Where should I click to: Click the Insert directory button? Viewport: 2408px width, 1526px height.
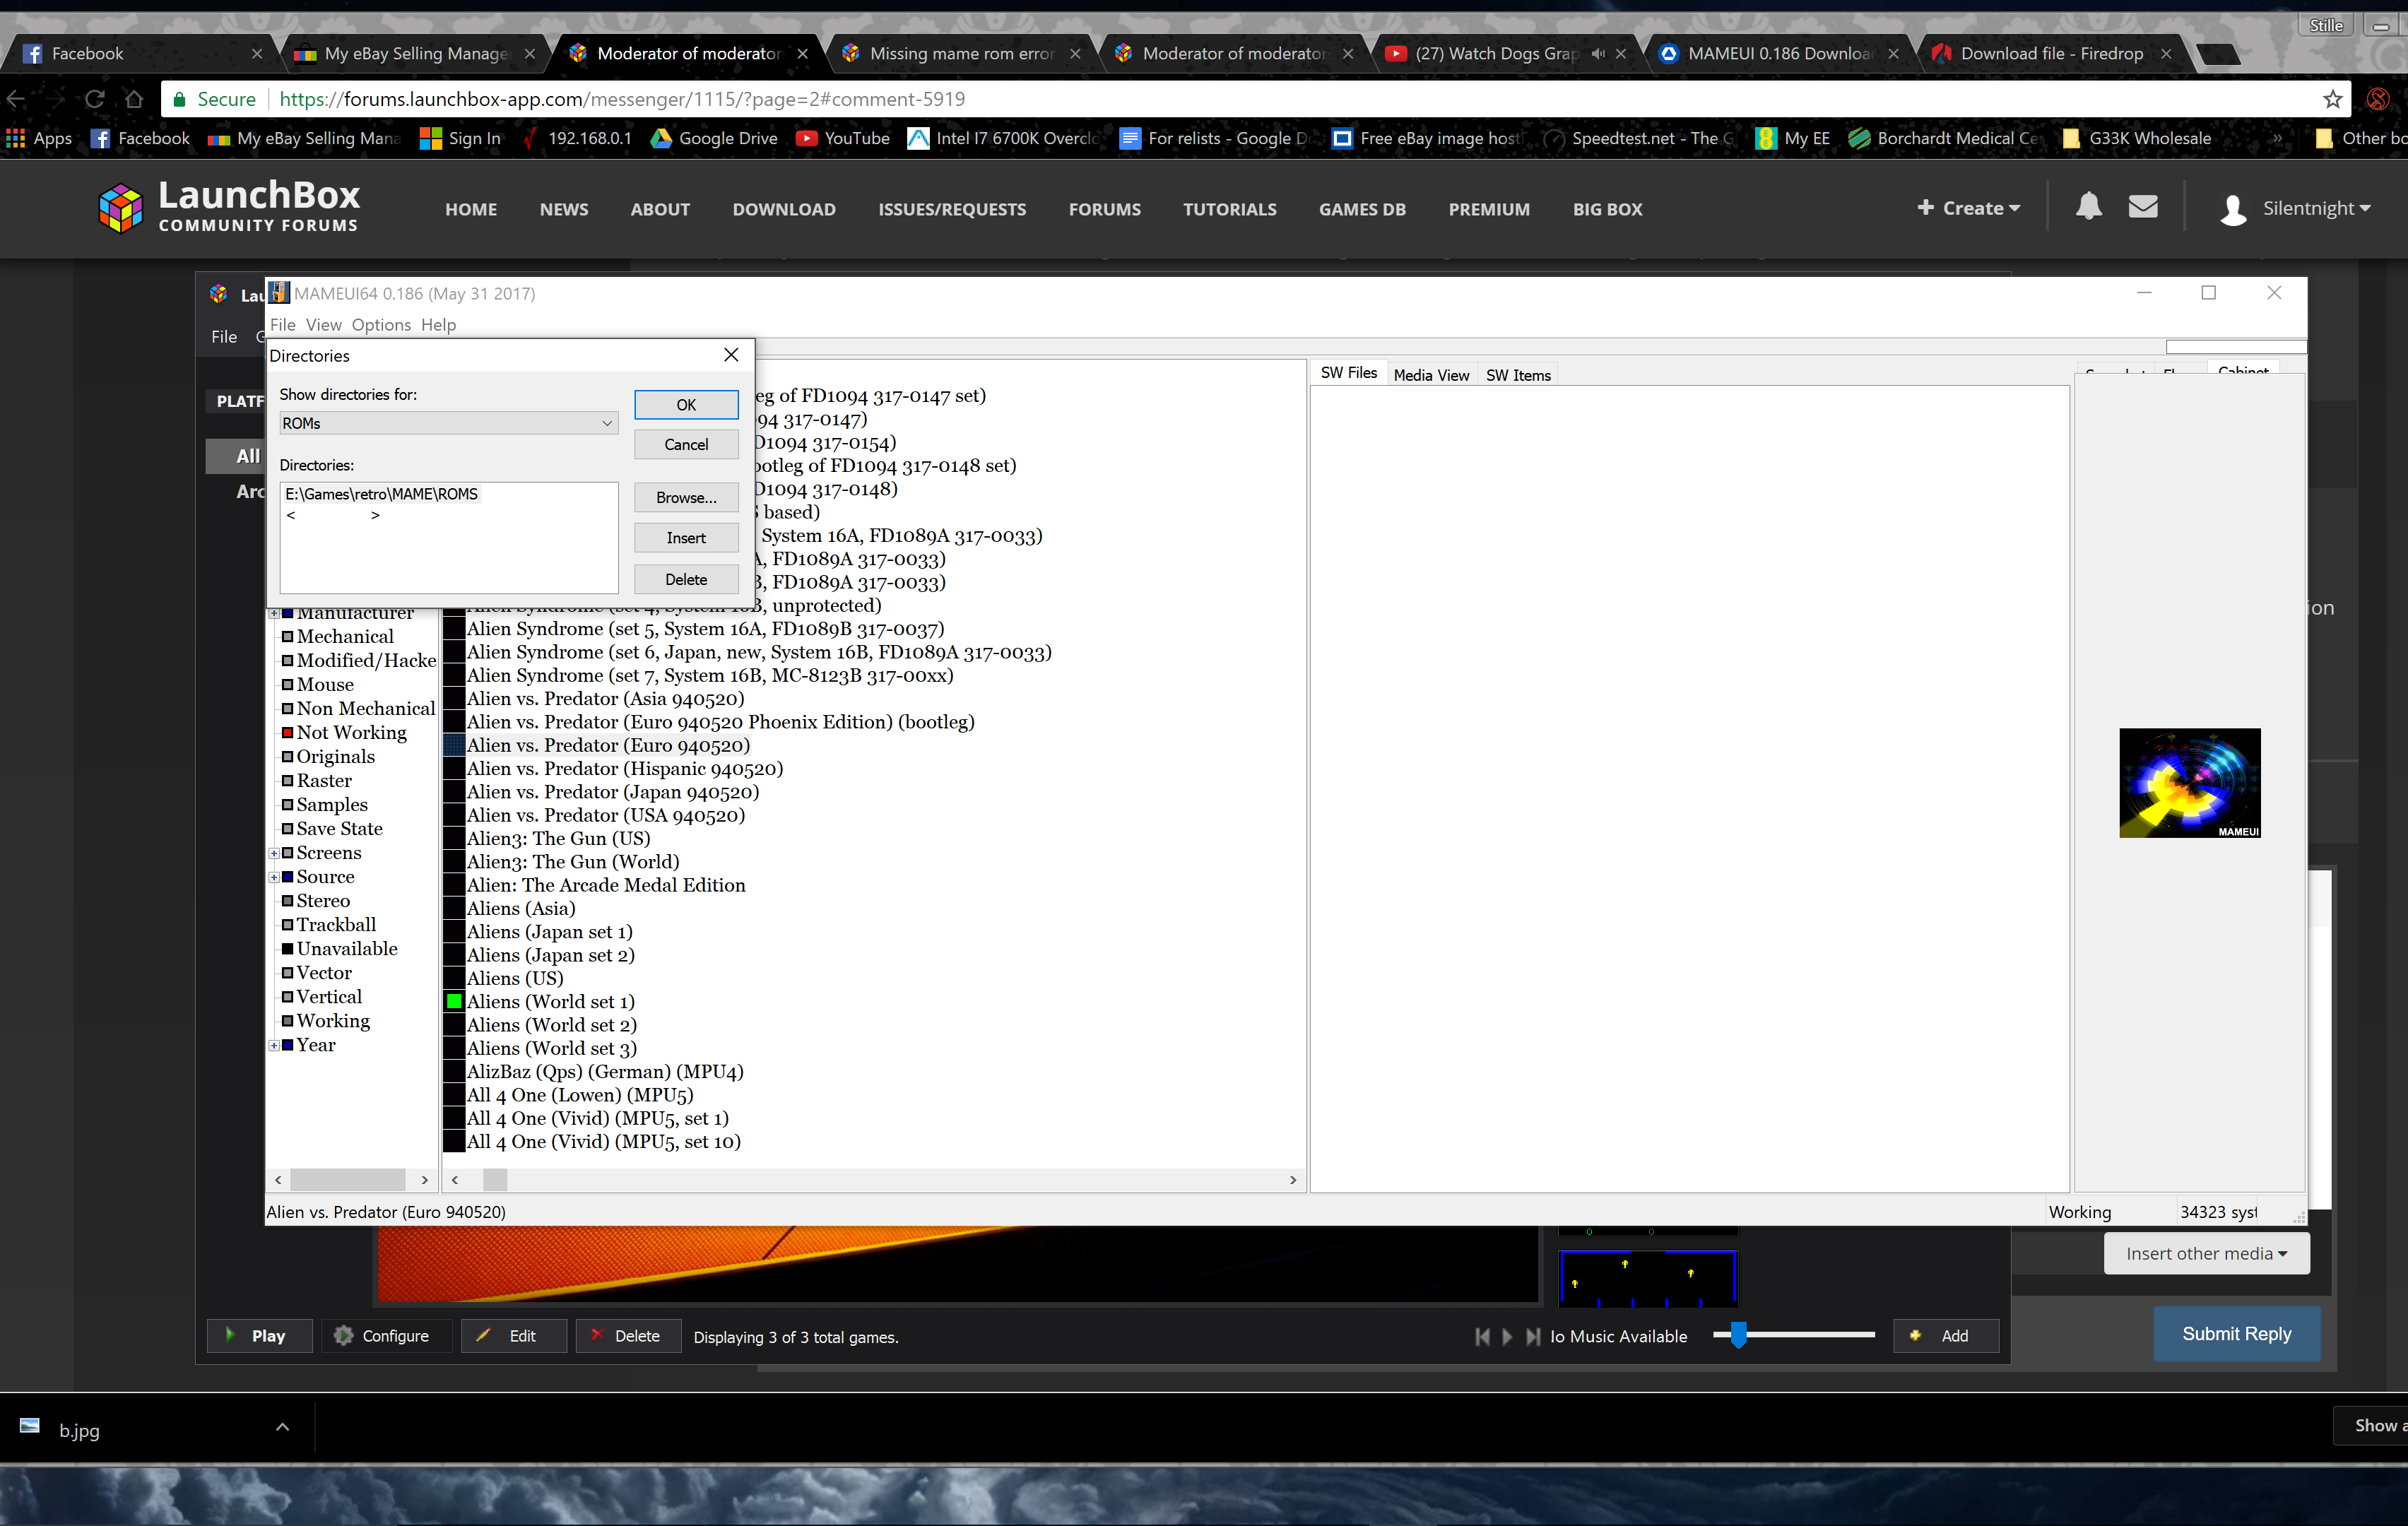pyautogui.click(x=686, y=538)
